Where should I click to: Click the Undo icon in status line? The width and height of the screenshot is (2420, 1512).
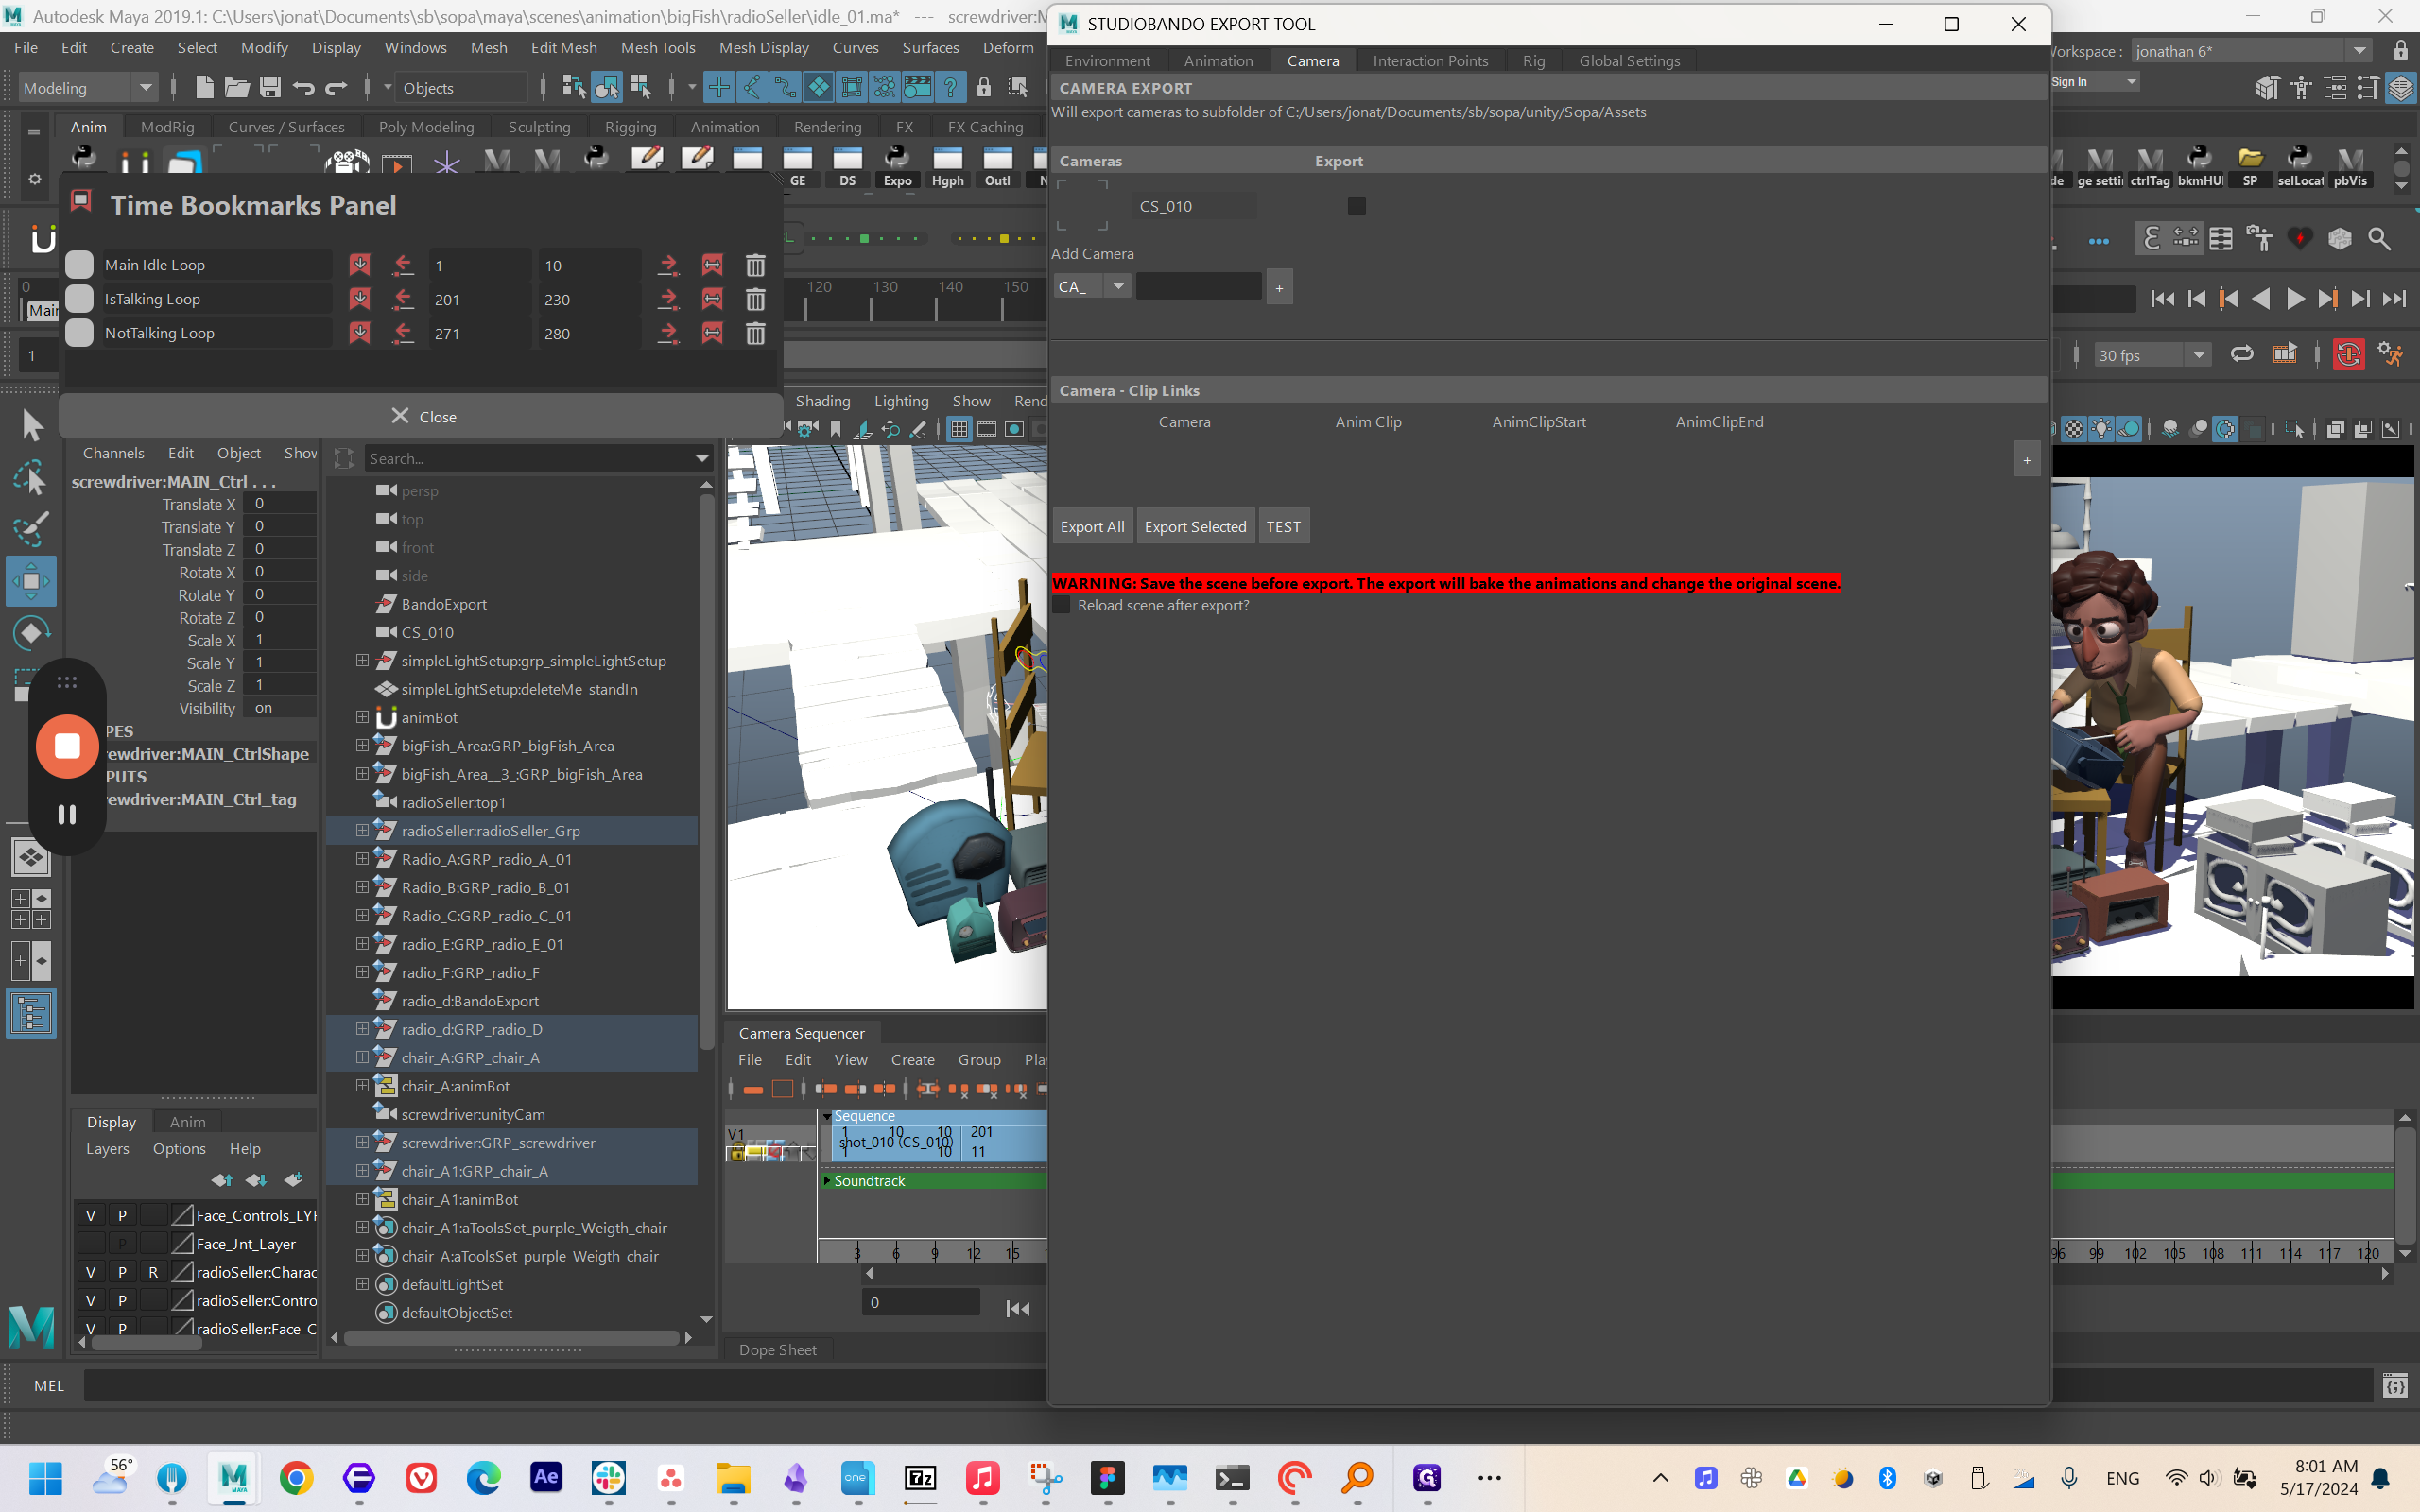303,88
